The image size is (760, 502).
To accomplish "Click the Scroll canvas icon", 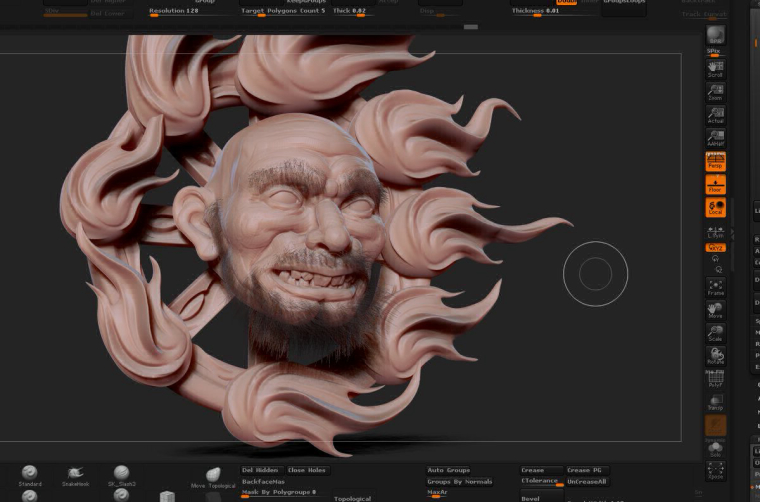I will [715, 69].
